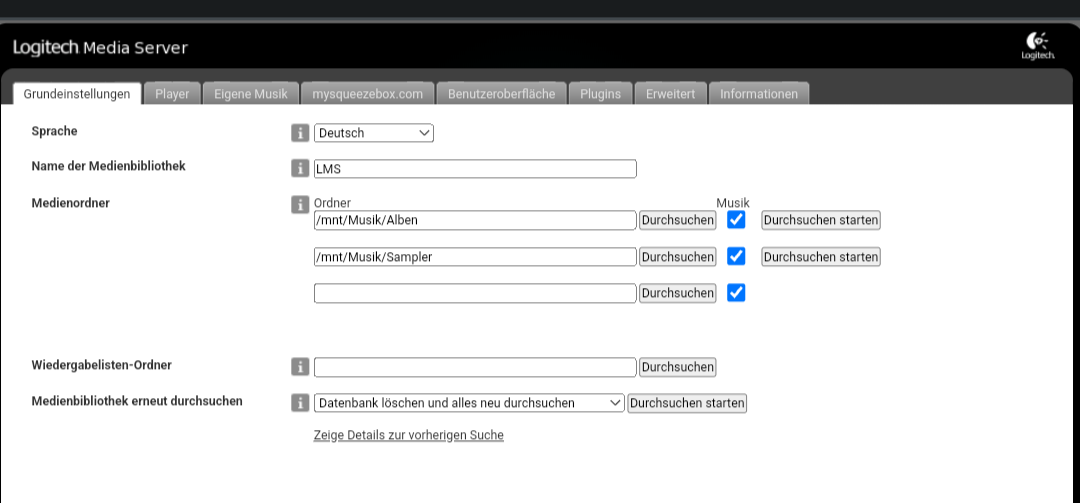Image resolution: width=1080 pixels, height=503 pixels.
Task: Uncheck Musik checkbox for /mnt/Musik/Alben
Action: (736, 220)
